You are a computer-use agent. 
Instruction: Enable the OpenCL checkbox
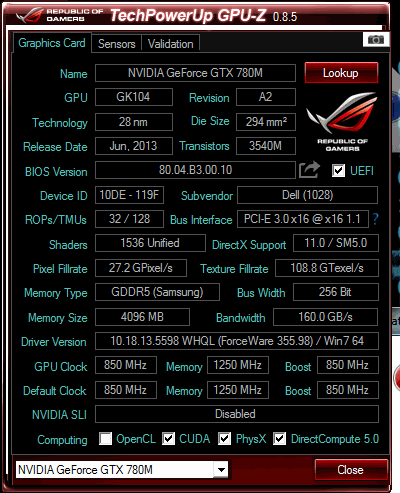coord(105,439)
